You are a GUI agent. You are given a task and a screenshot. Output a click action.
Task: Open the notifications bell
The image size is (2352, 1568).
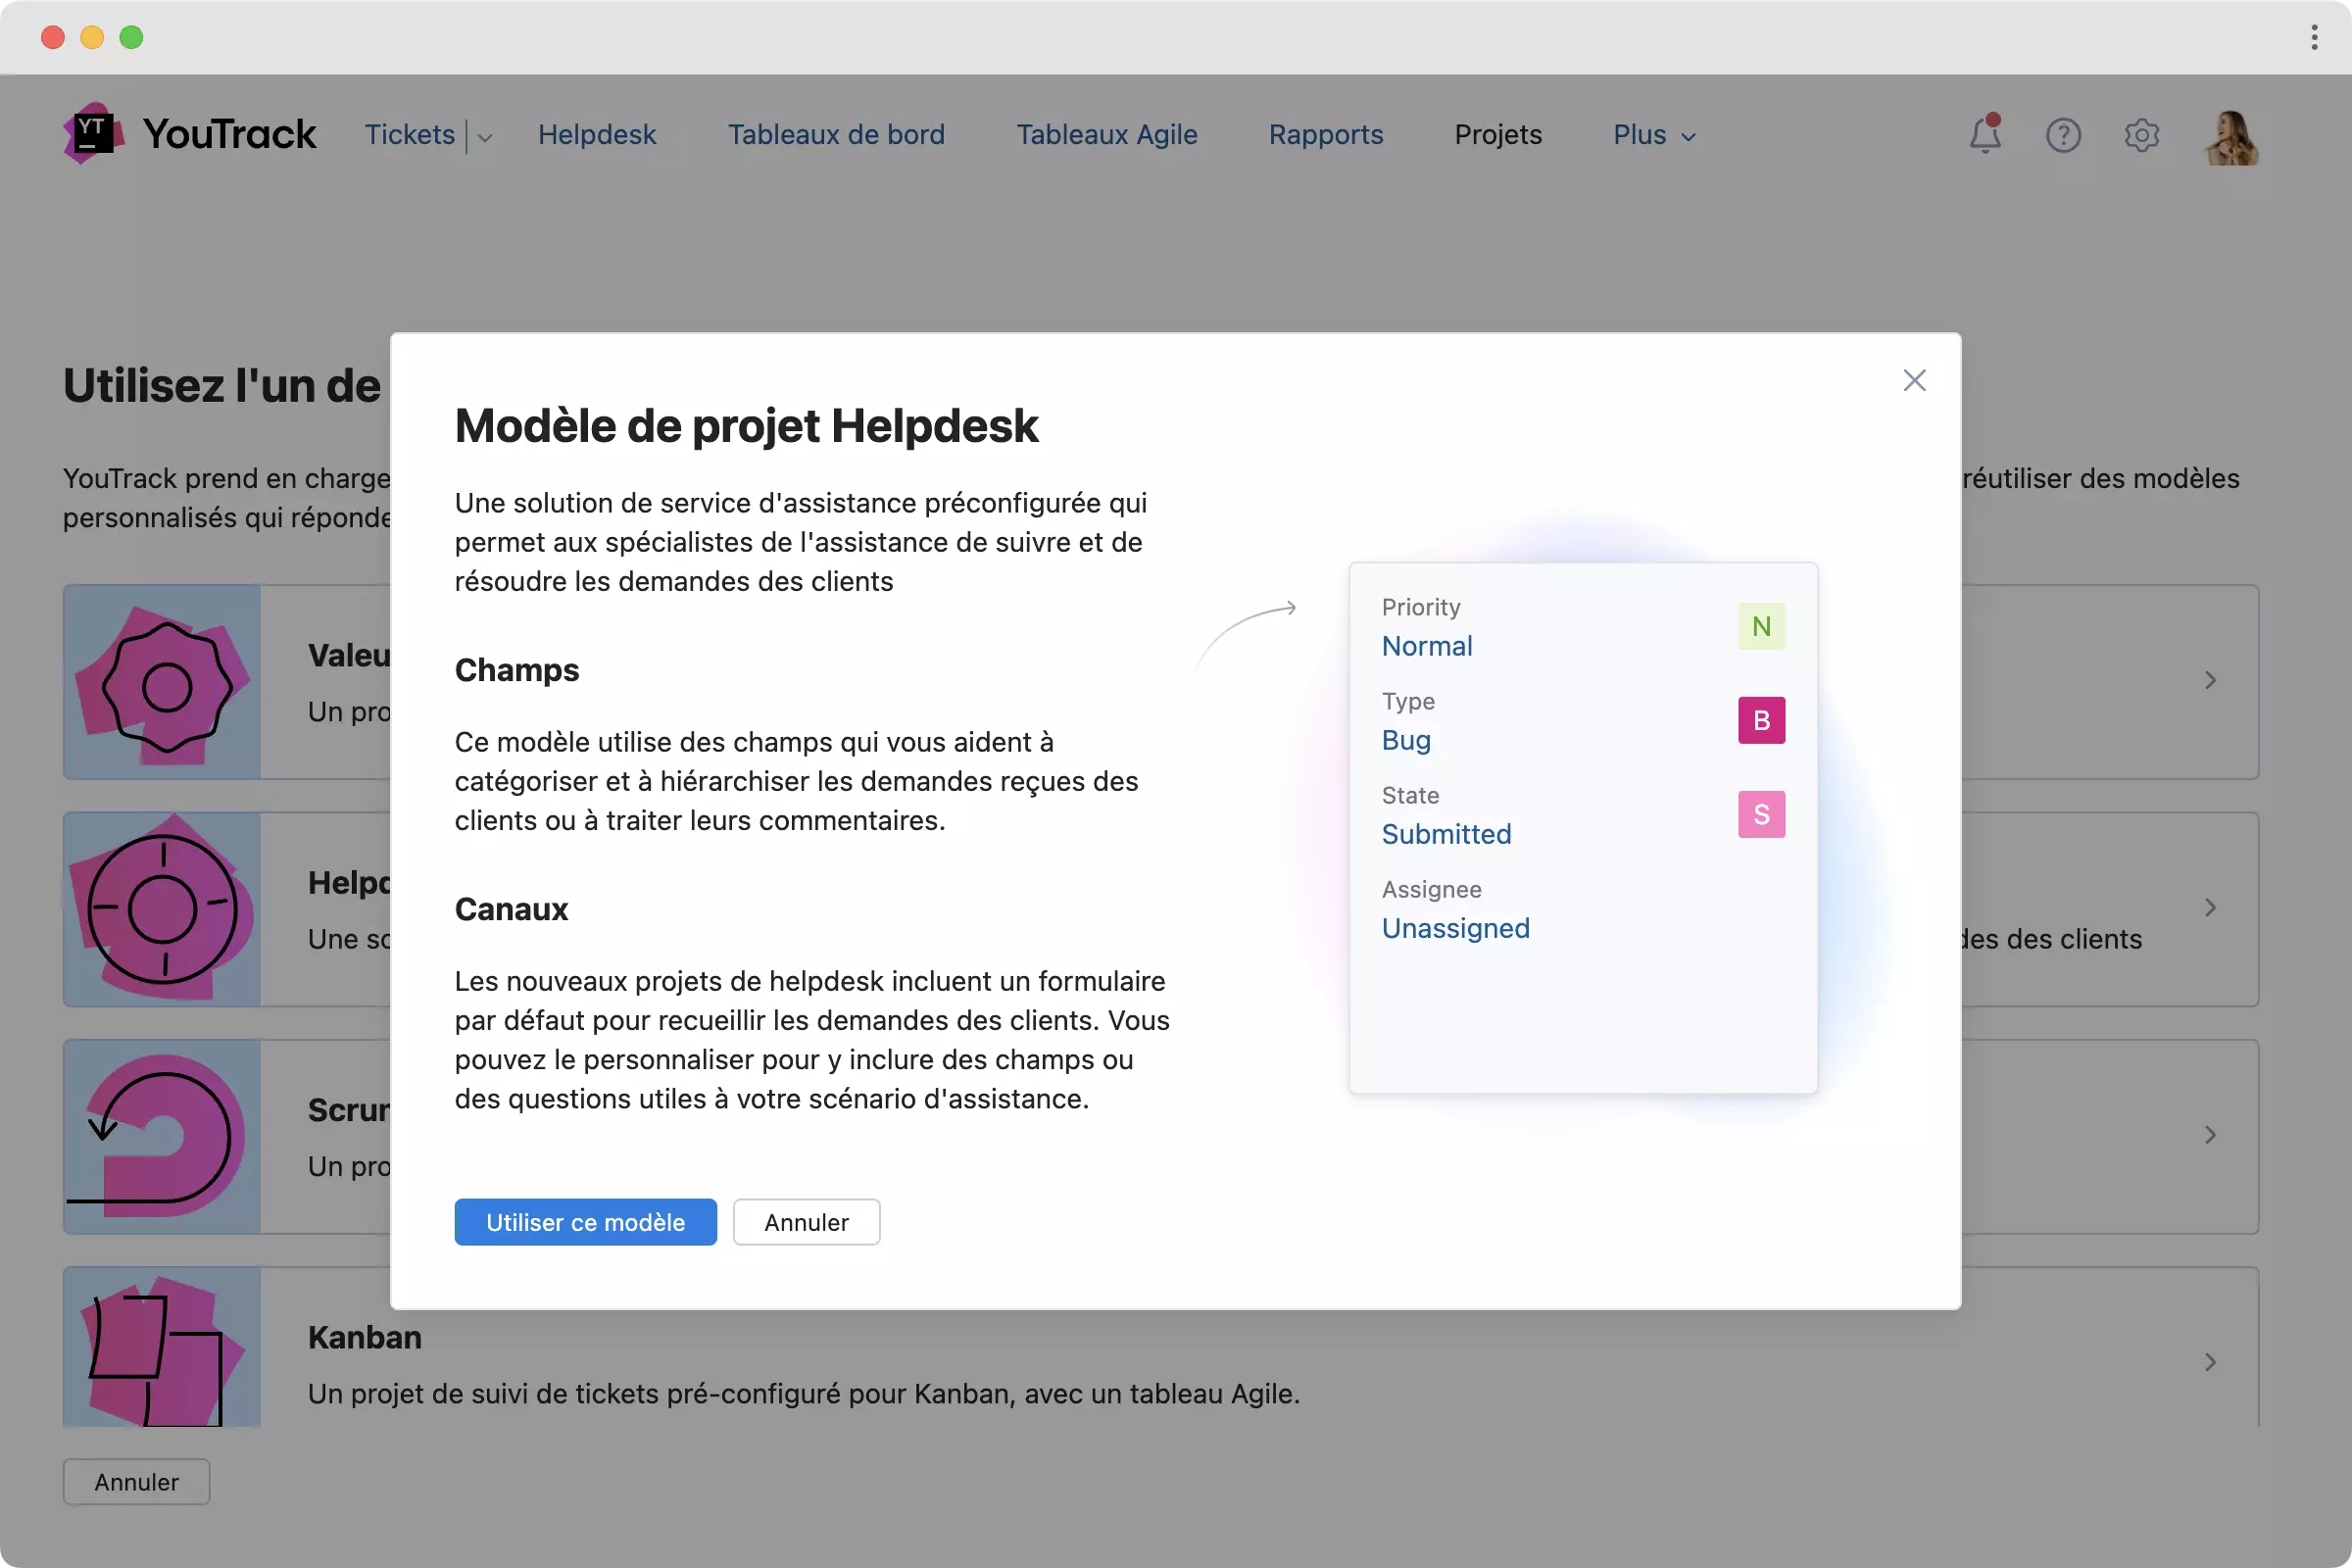1985,135
